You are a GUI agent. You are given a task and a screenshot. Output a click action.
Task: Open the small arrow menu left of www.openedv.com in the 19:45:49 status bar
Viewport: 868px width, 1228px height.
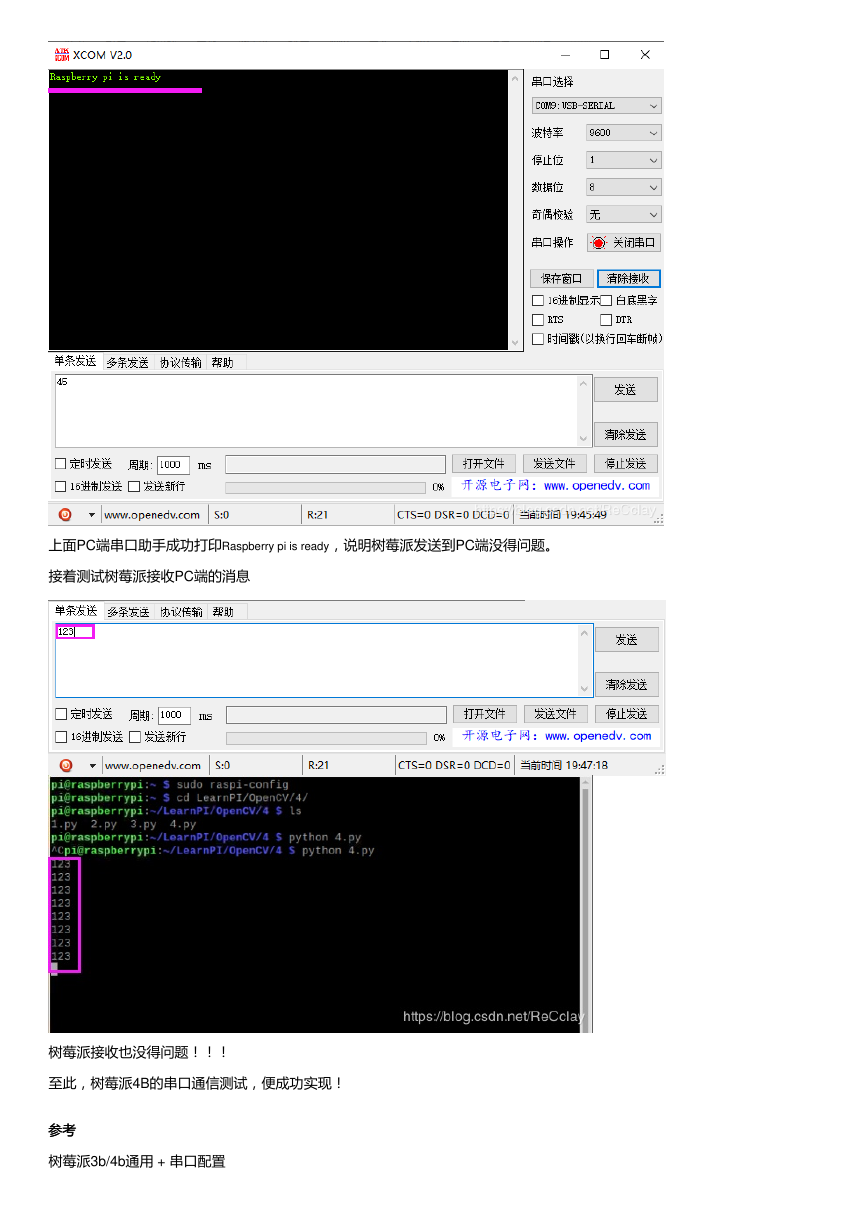tap(92, 515)
